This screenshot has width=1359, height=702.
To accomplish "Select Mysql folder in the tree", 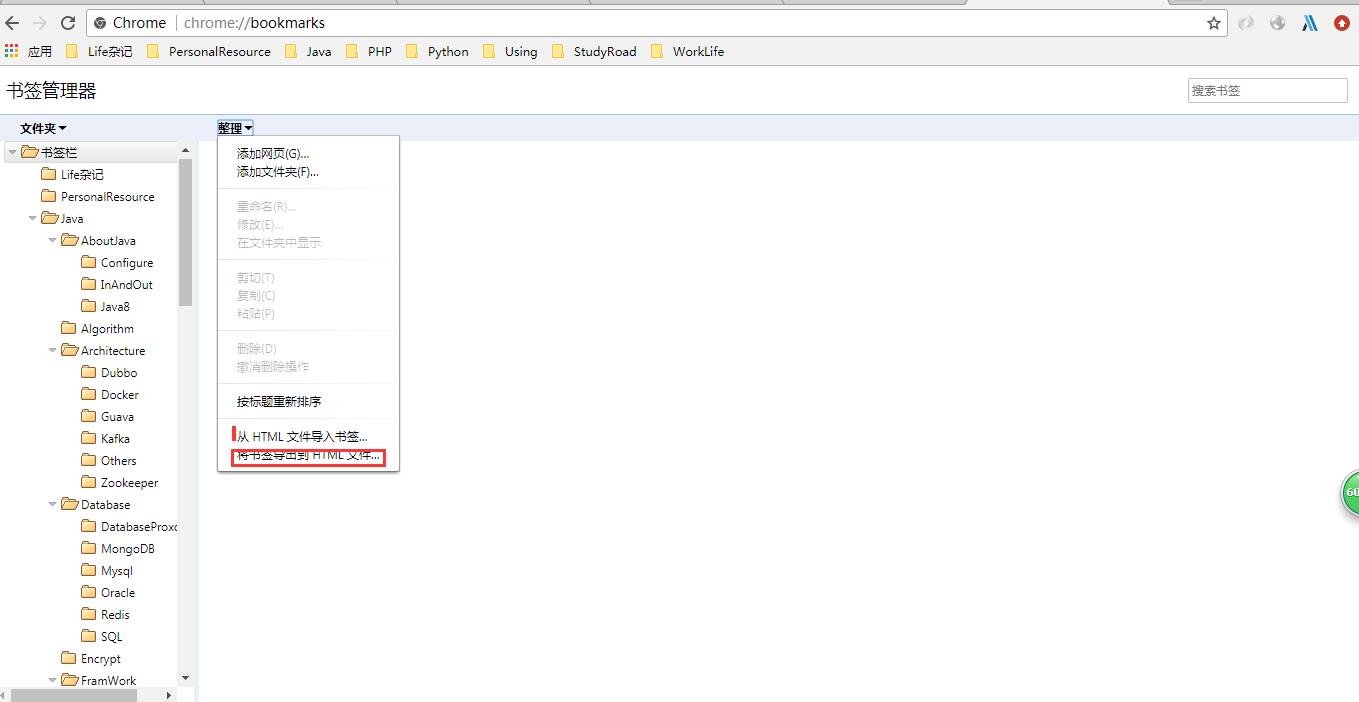I will [107, 570].
